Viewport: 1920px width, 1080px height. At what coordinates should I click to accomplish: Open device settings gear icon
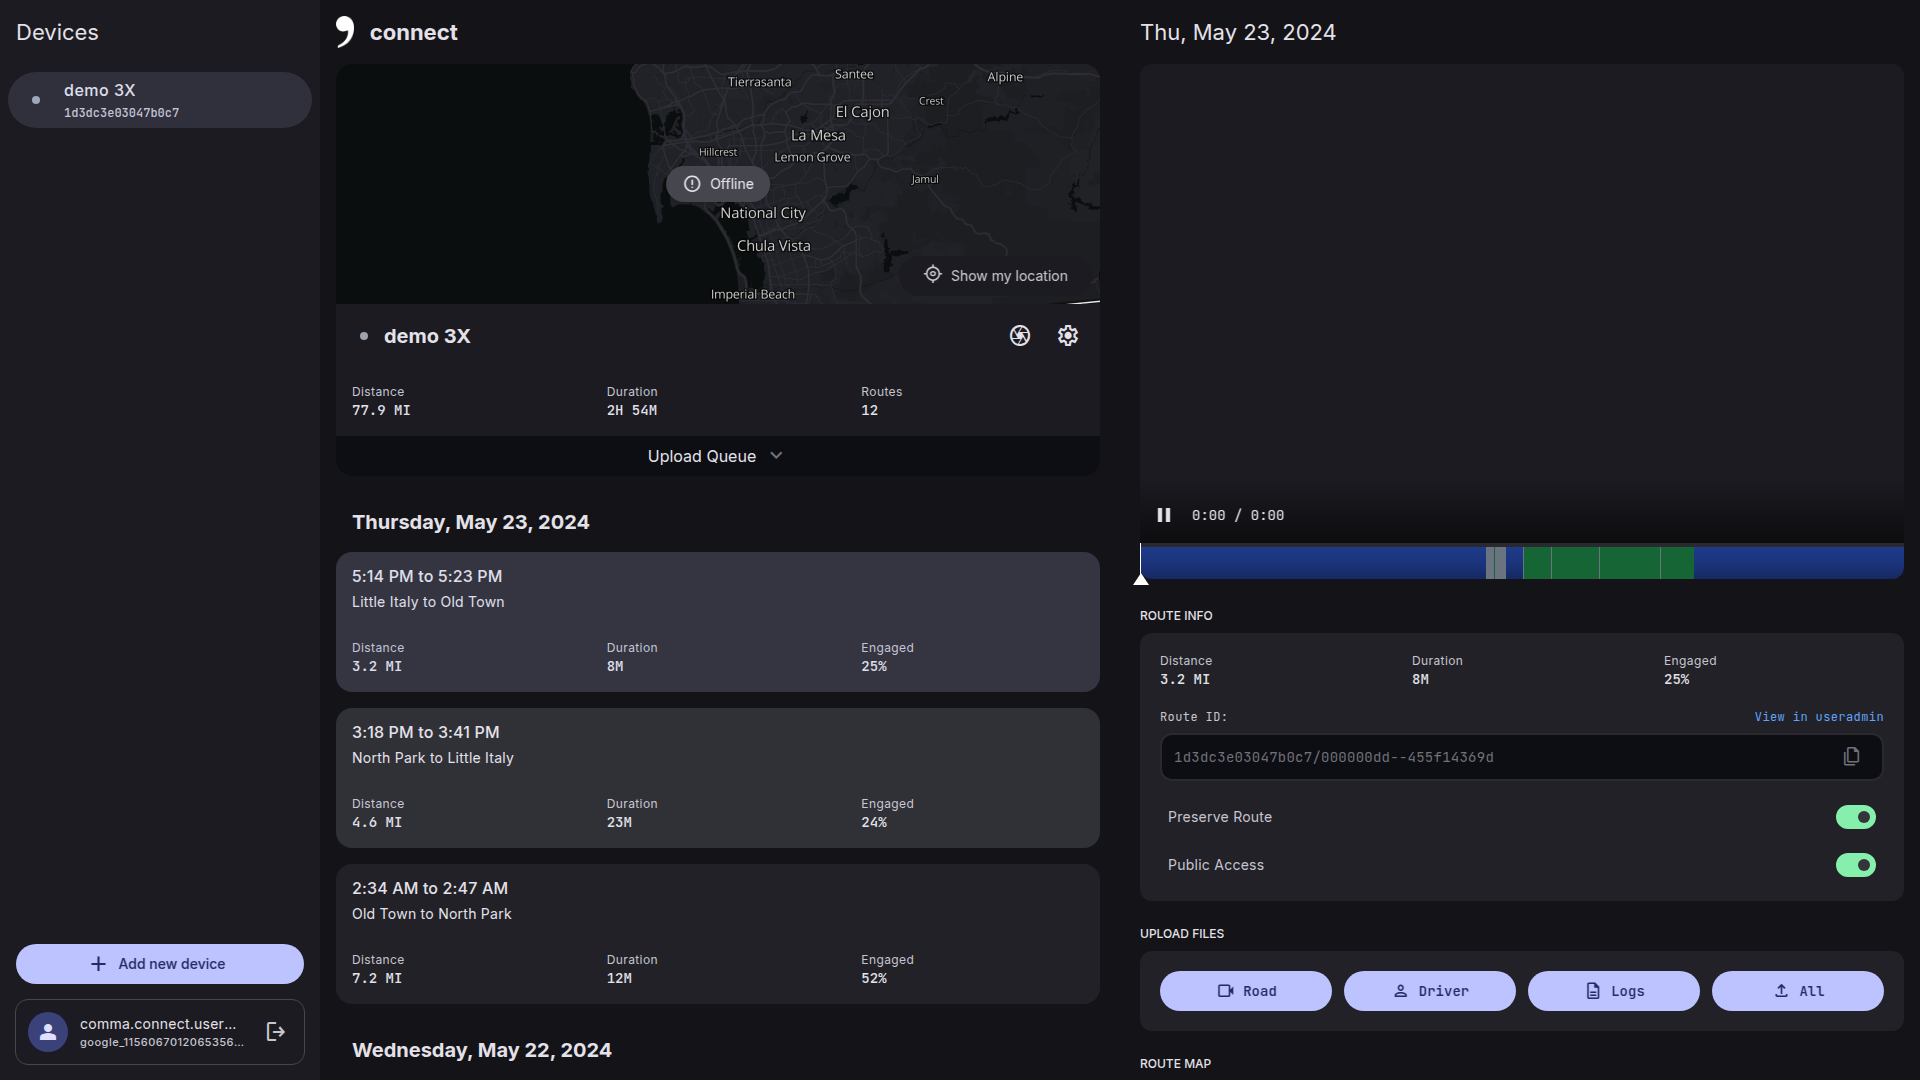coord(1067,336)
